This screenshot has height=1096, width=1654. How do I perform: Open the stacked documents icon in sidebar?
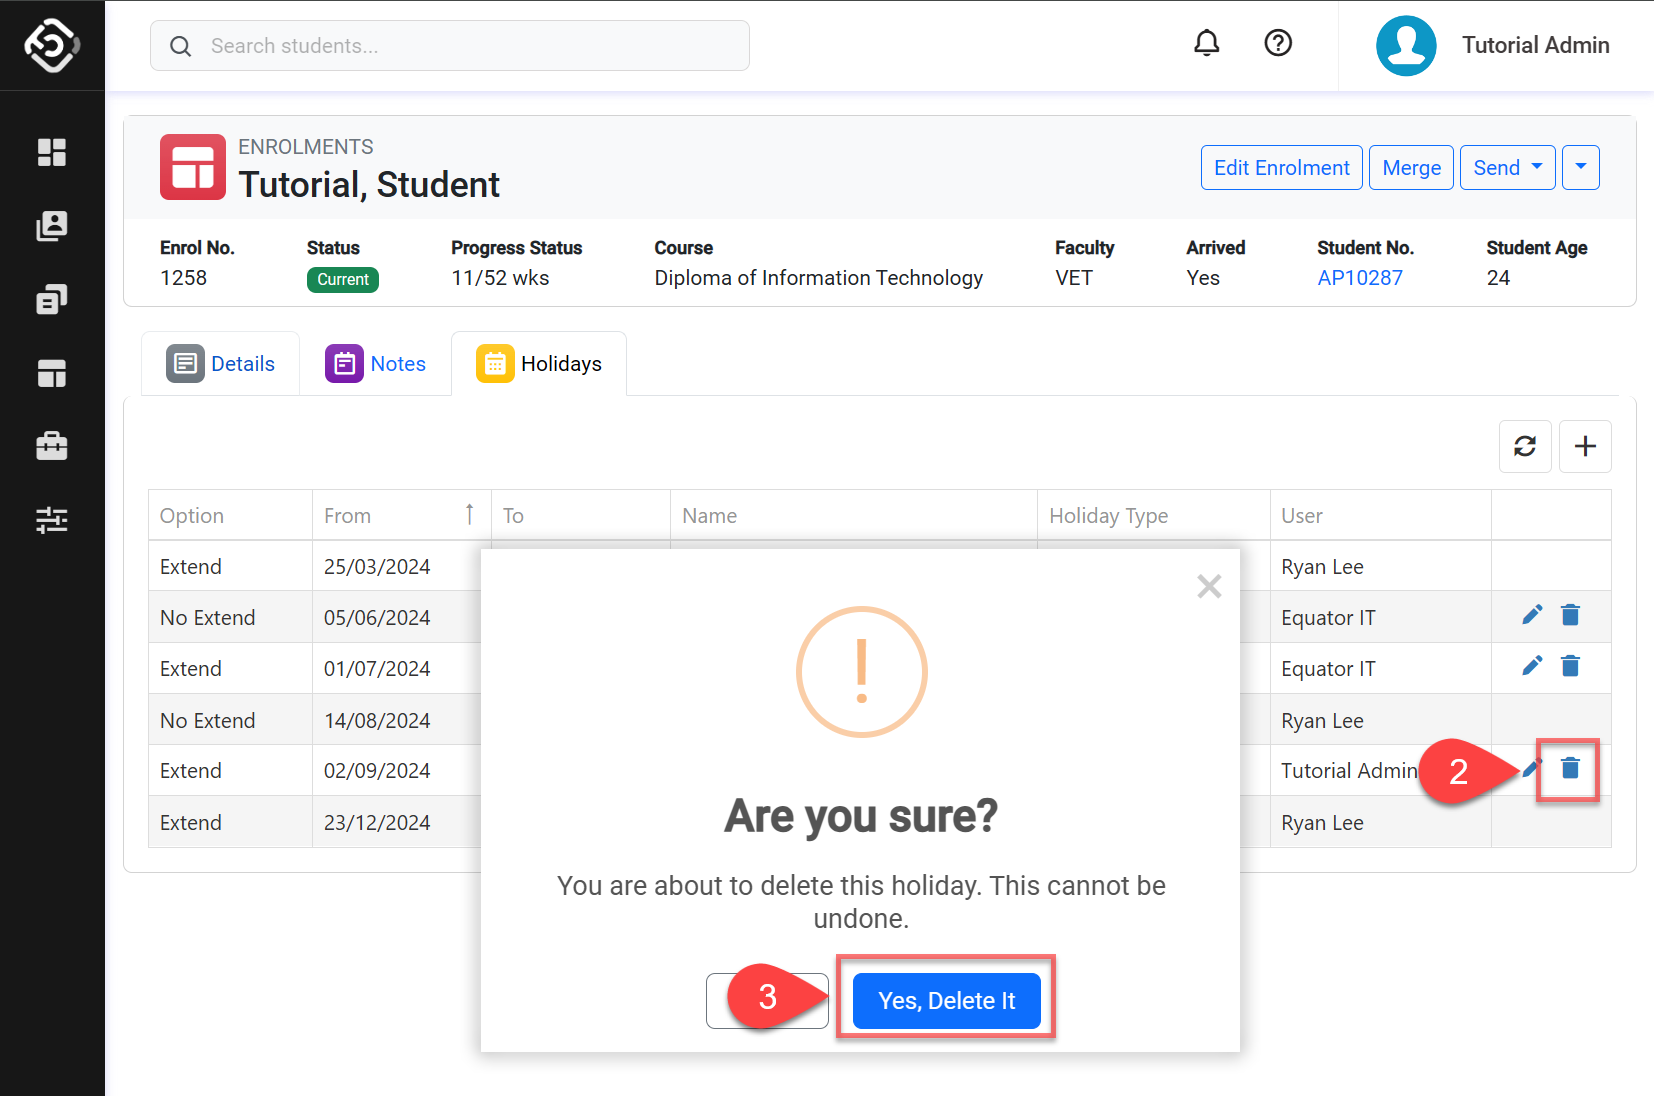52,299
